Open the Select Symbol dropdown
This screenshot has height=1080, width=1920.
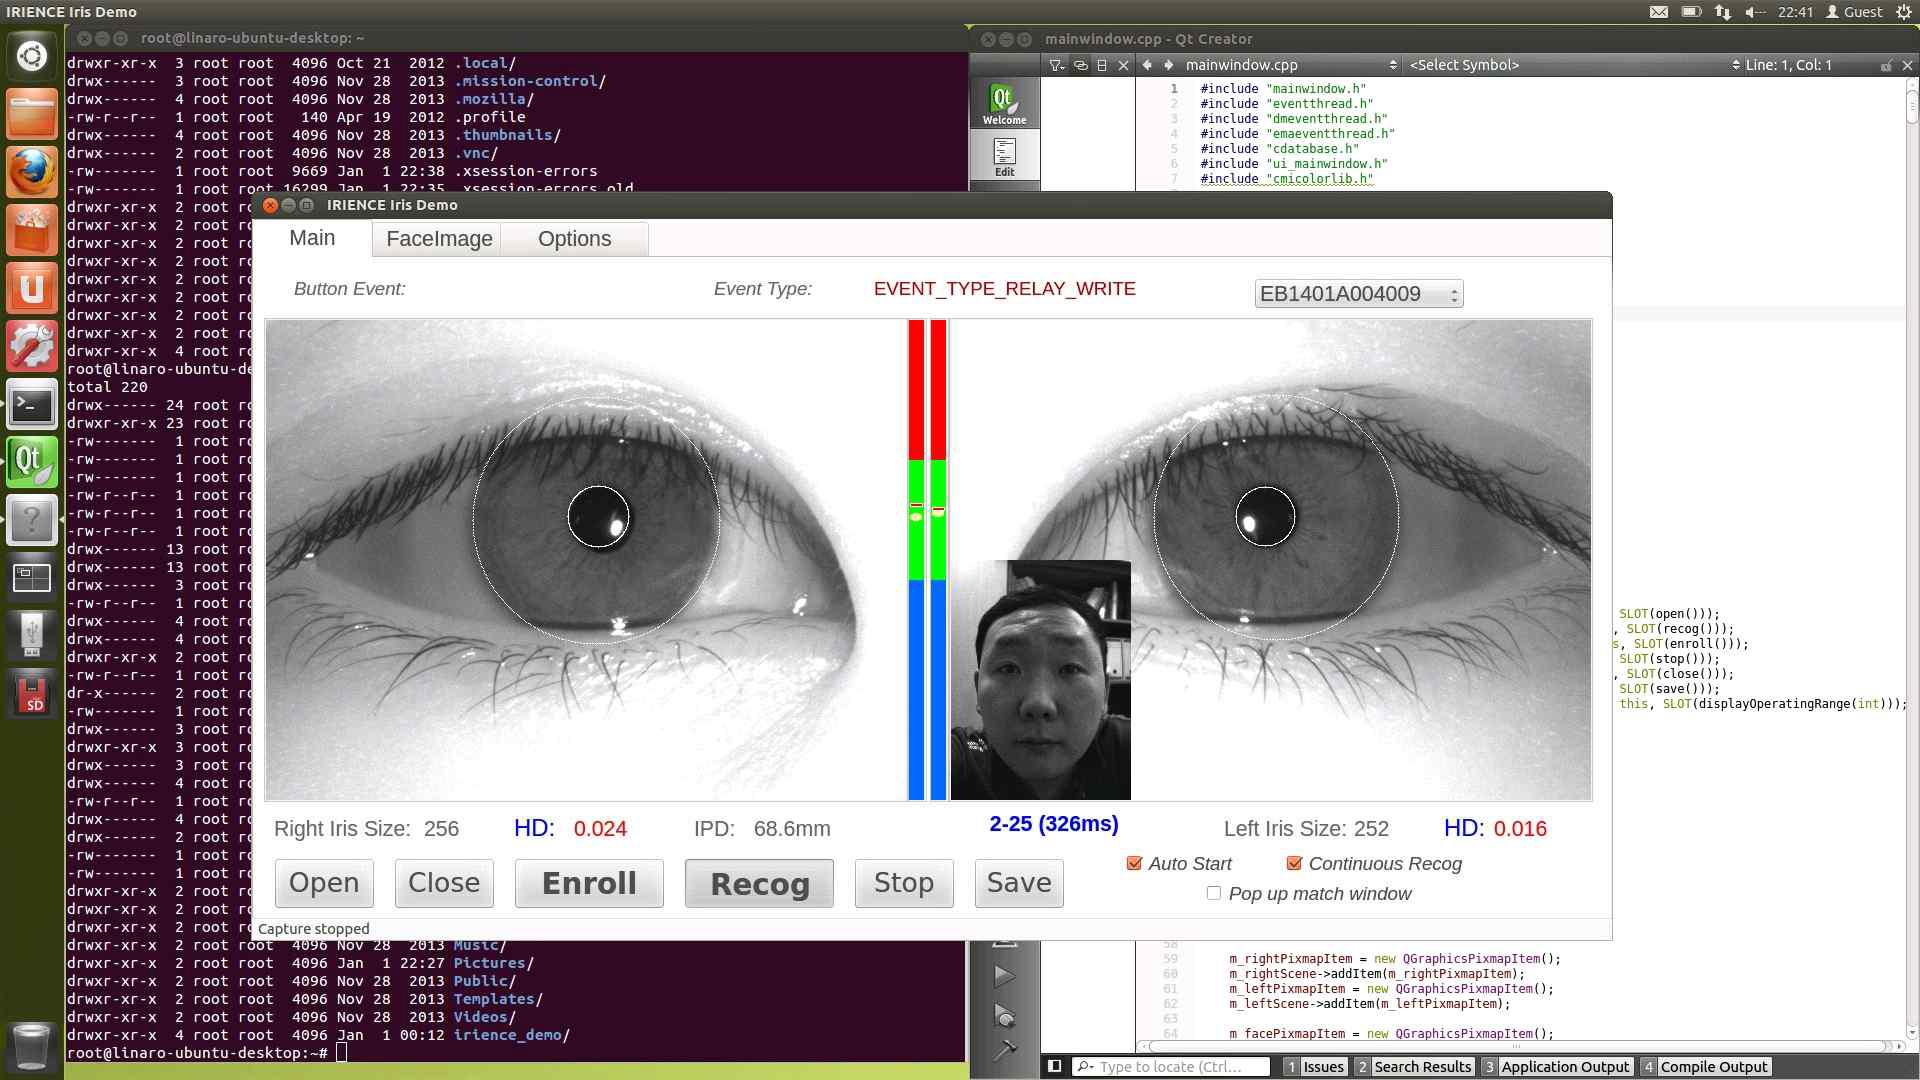pyautogui.click(x=1572, y=65)
